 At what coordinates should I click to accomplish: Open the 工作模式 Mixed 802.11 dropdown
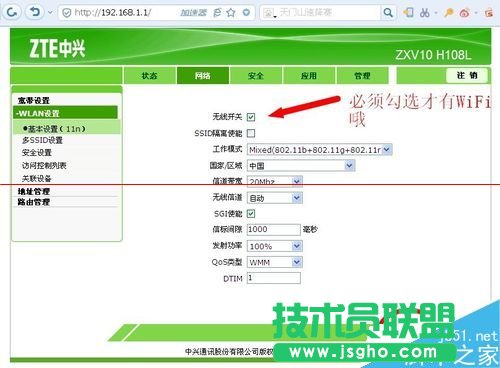click(320, 150)
